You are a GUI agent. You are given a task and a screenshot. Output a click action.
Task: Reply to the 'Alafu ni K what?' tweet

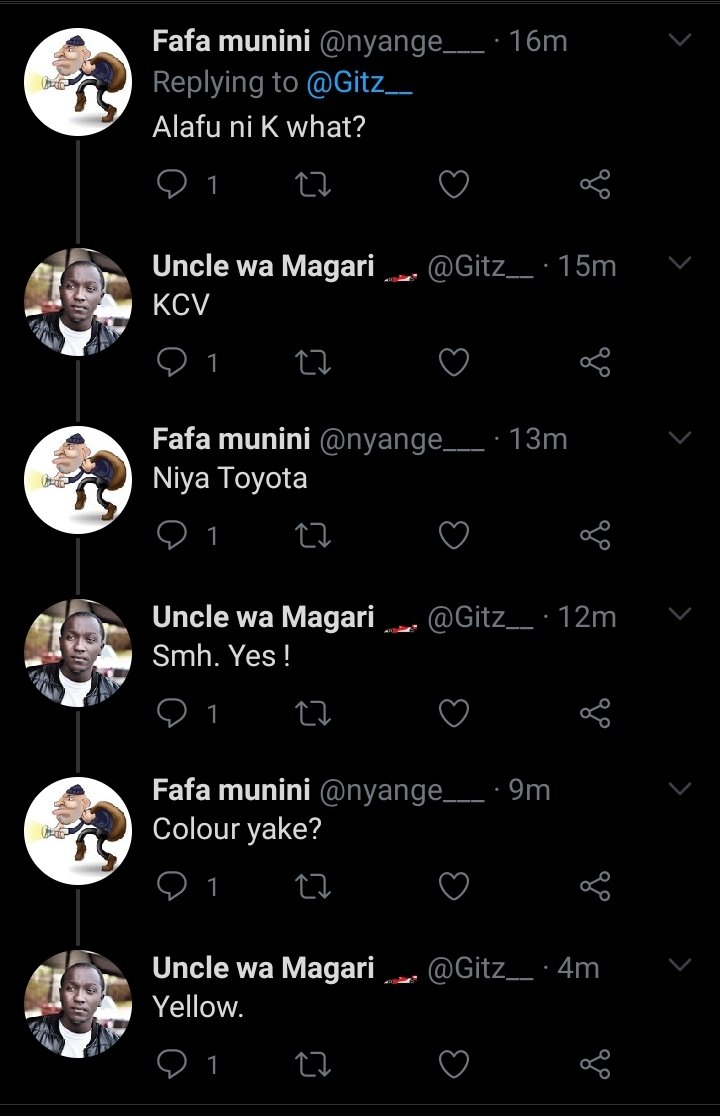[x=171, y=184]
